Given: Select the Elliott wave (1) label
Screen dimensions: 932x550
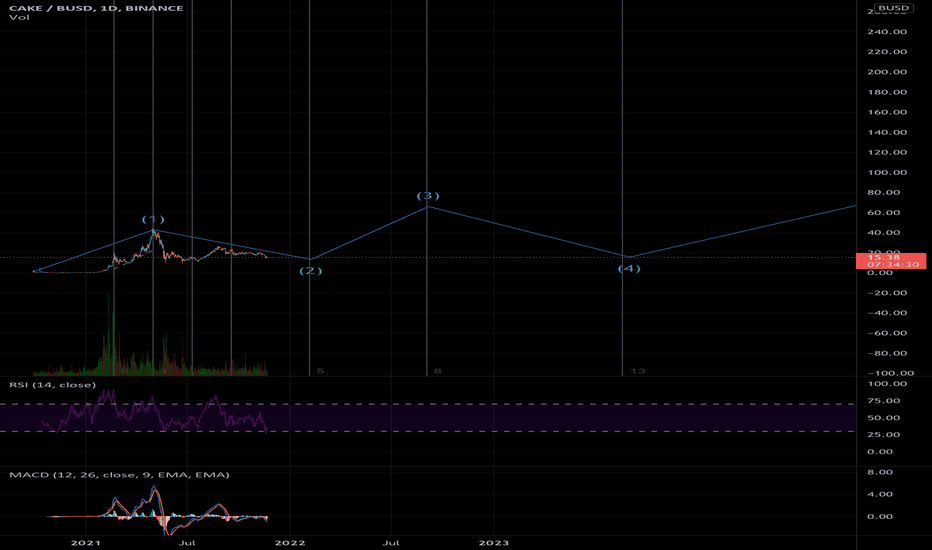Looking at the screenshot, I should [153, 219].
